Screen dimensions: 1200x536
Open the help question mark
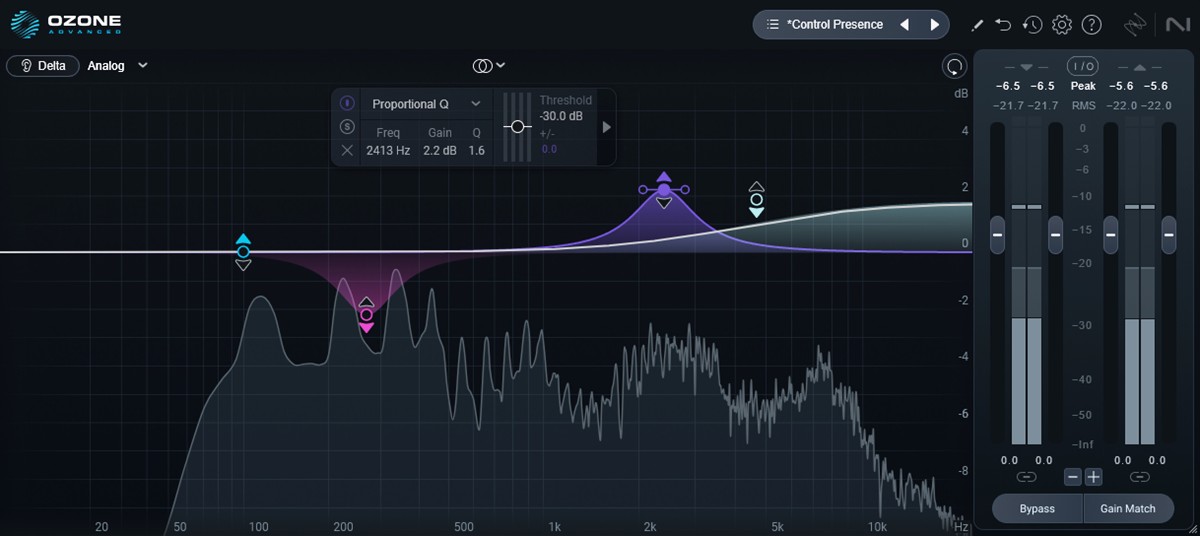coord(1092,24)
